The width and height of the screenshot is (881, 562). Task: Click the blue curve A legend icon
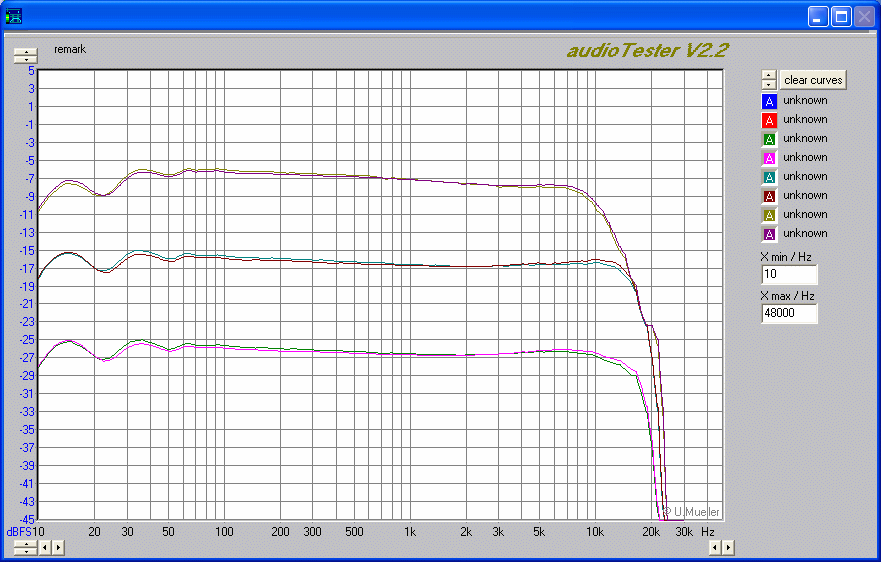coord(769,101)
